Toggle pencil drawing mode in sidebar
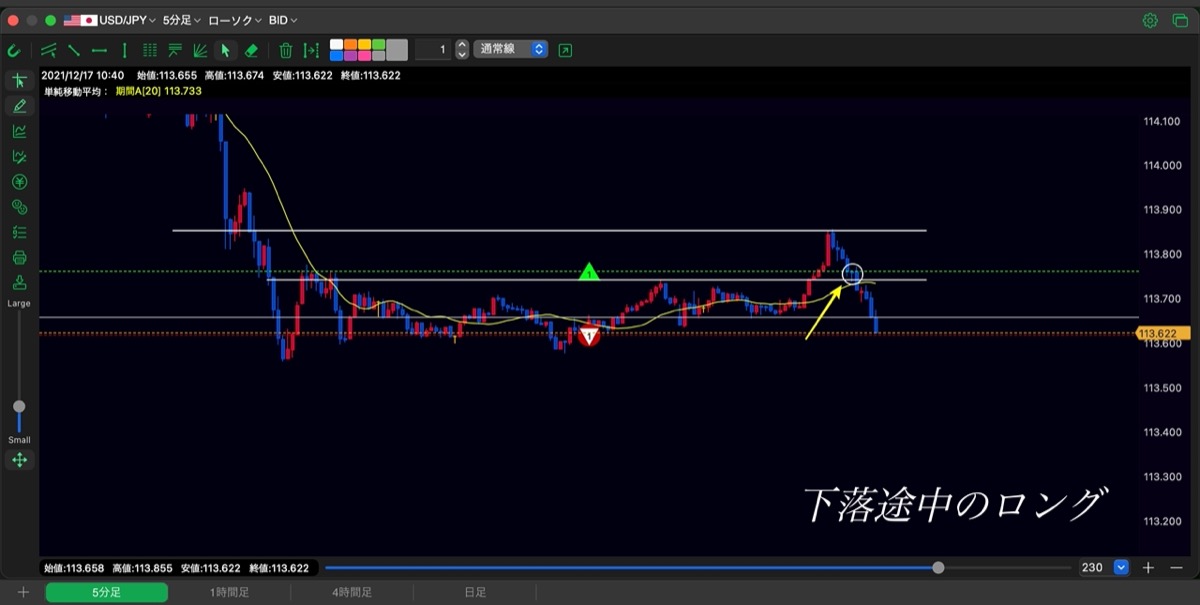1200x605 pixels. pos(19,106)
